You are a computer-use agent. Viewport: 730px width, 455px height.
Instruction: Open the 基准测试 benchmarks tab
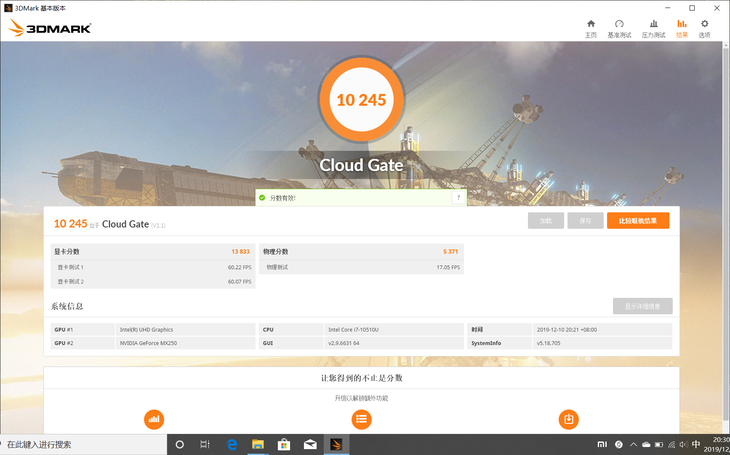pyautogui.click(x=619, y=29)
